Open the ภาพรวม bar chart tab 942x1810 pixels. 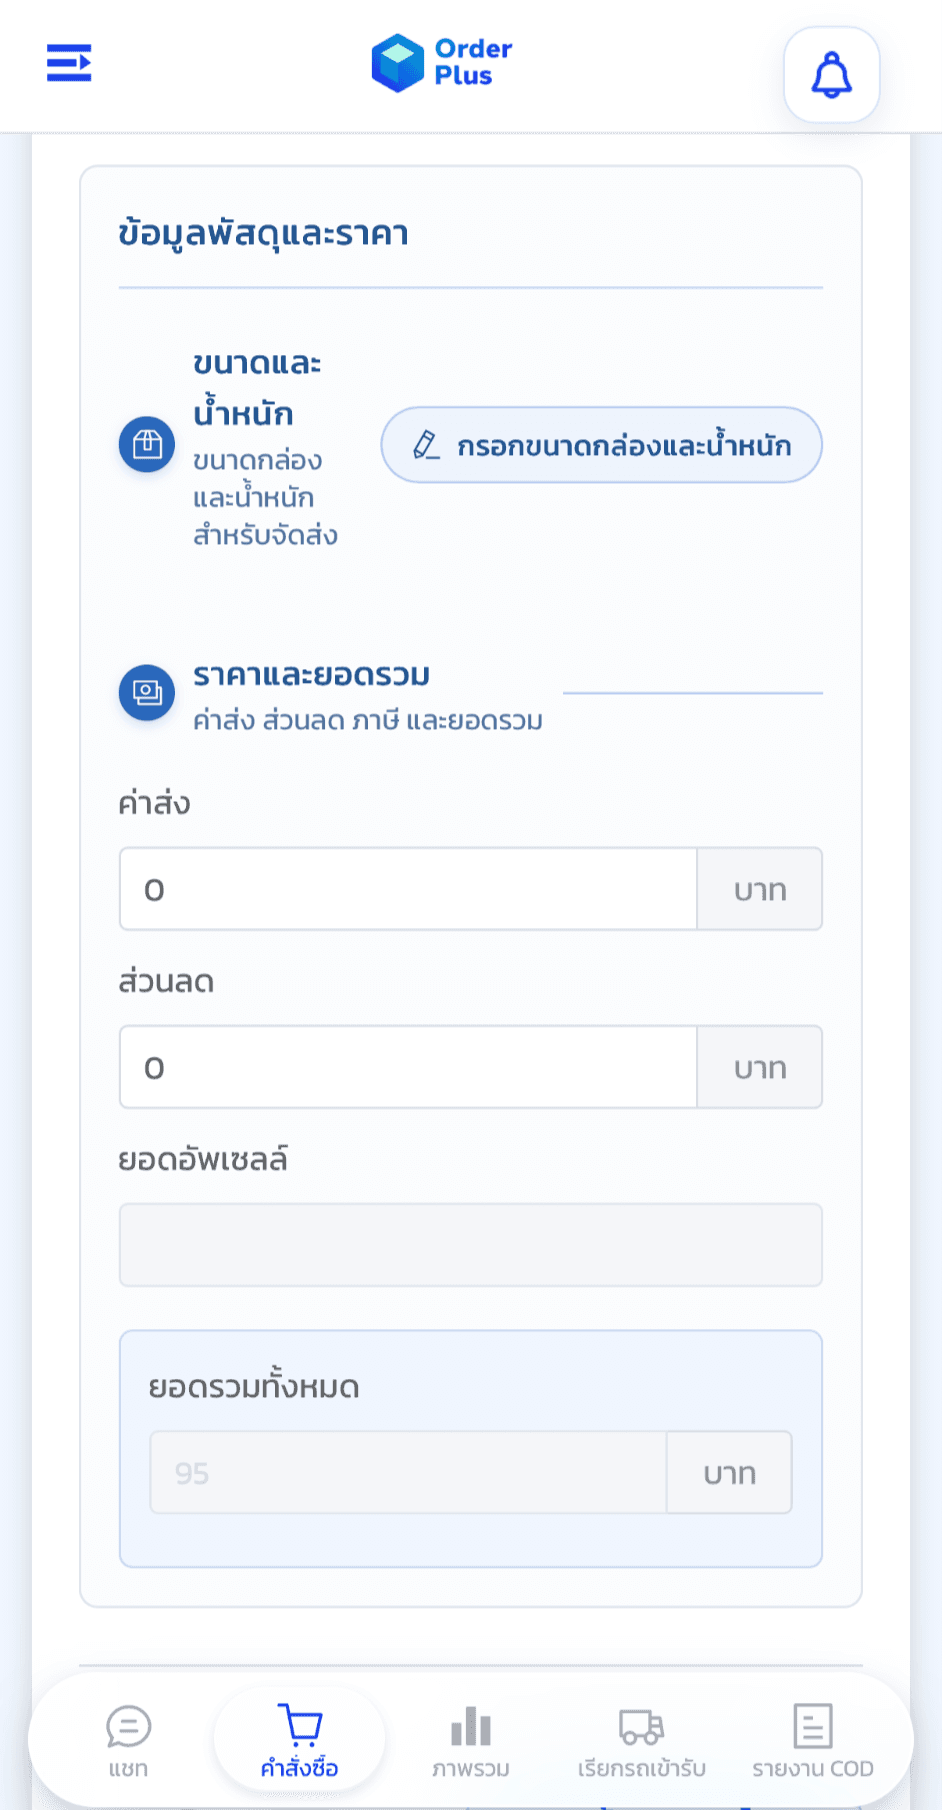tap(471, 1741)
